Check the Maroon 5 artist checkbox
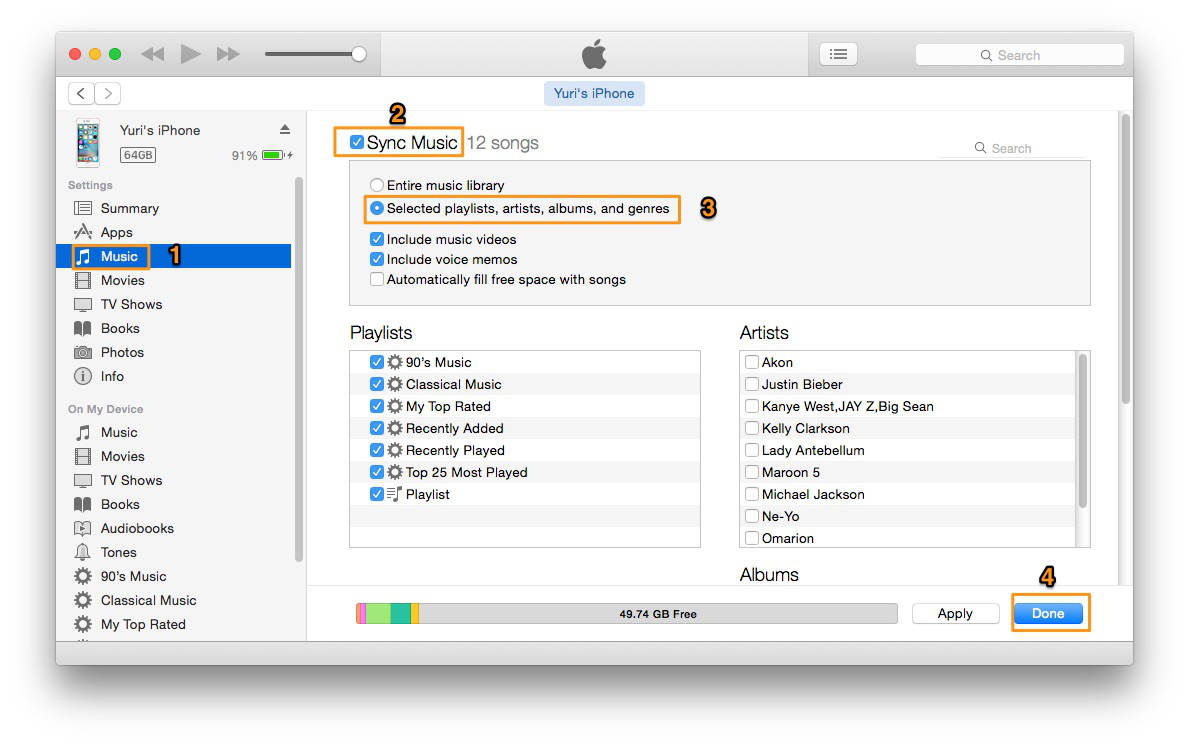This screenshot has width=1189, height=745. (x=751, y=472)
